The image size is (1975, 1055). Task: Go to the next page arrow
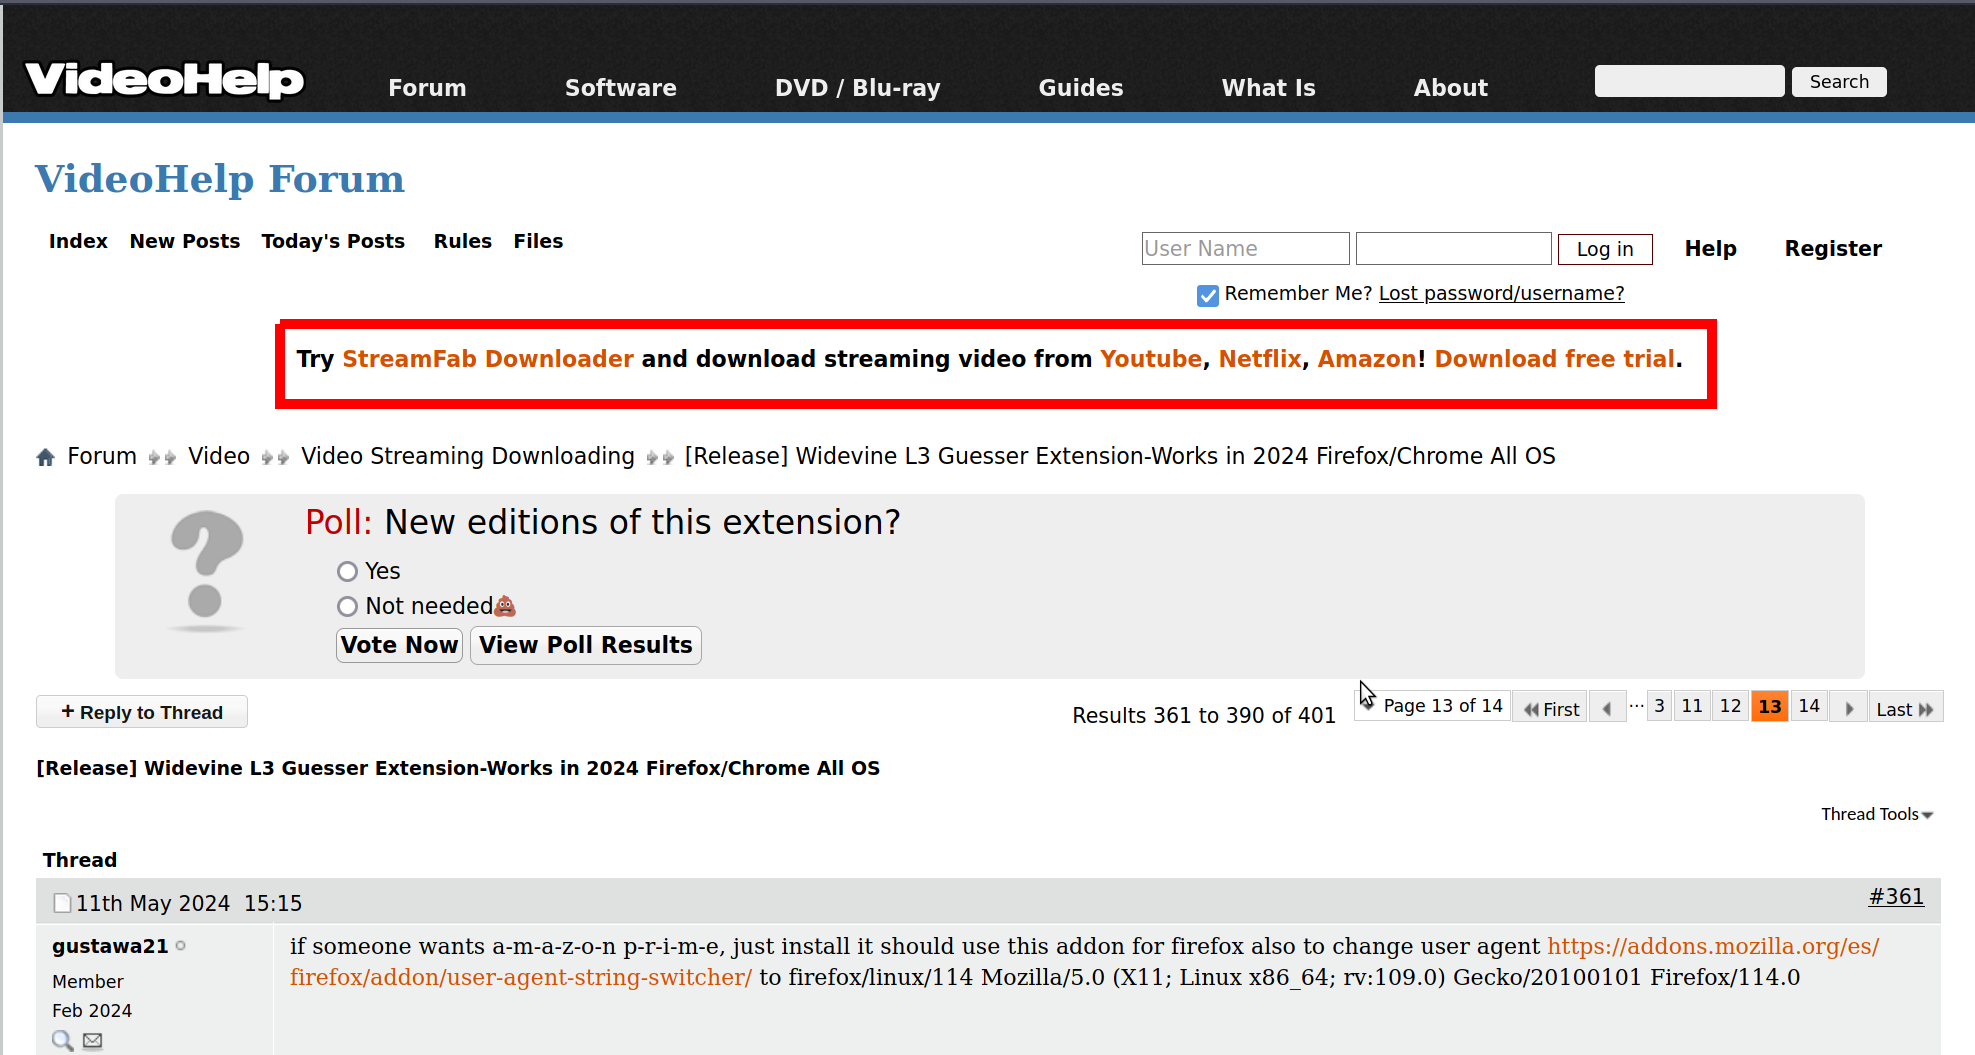pos(1849,708)
